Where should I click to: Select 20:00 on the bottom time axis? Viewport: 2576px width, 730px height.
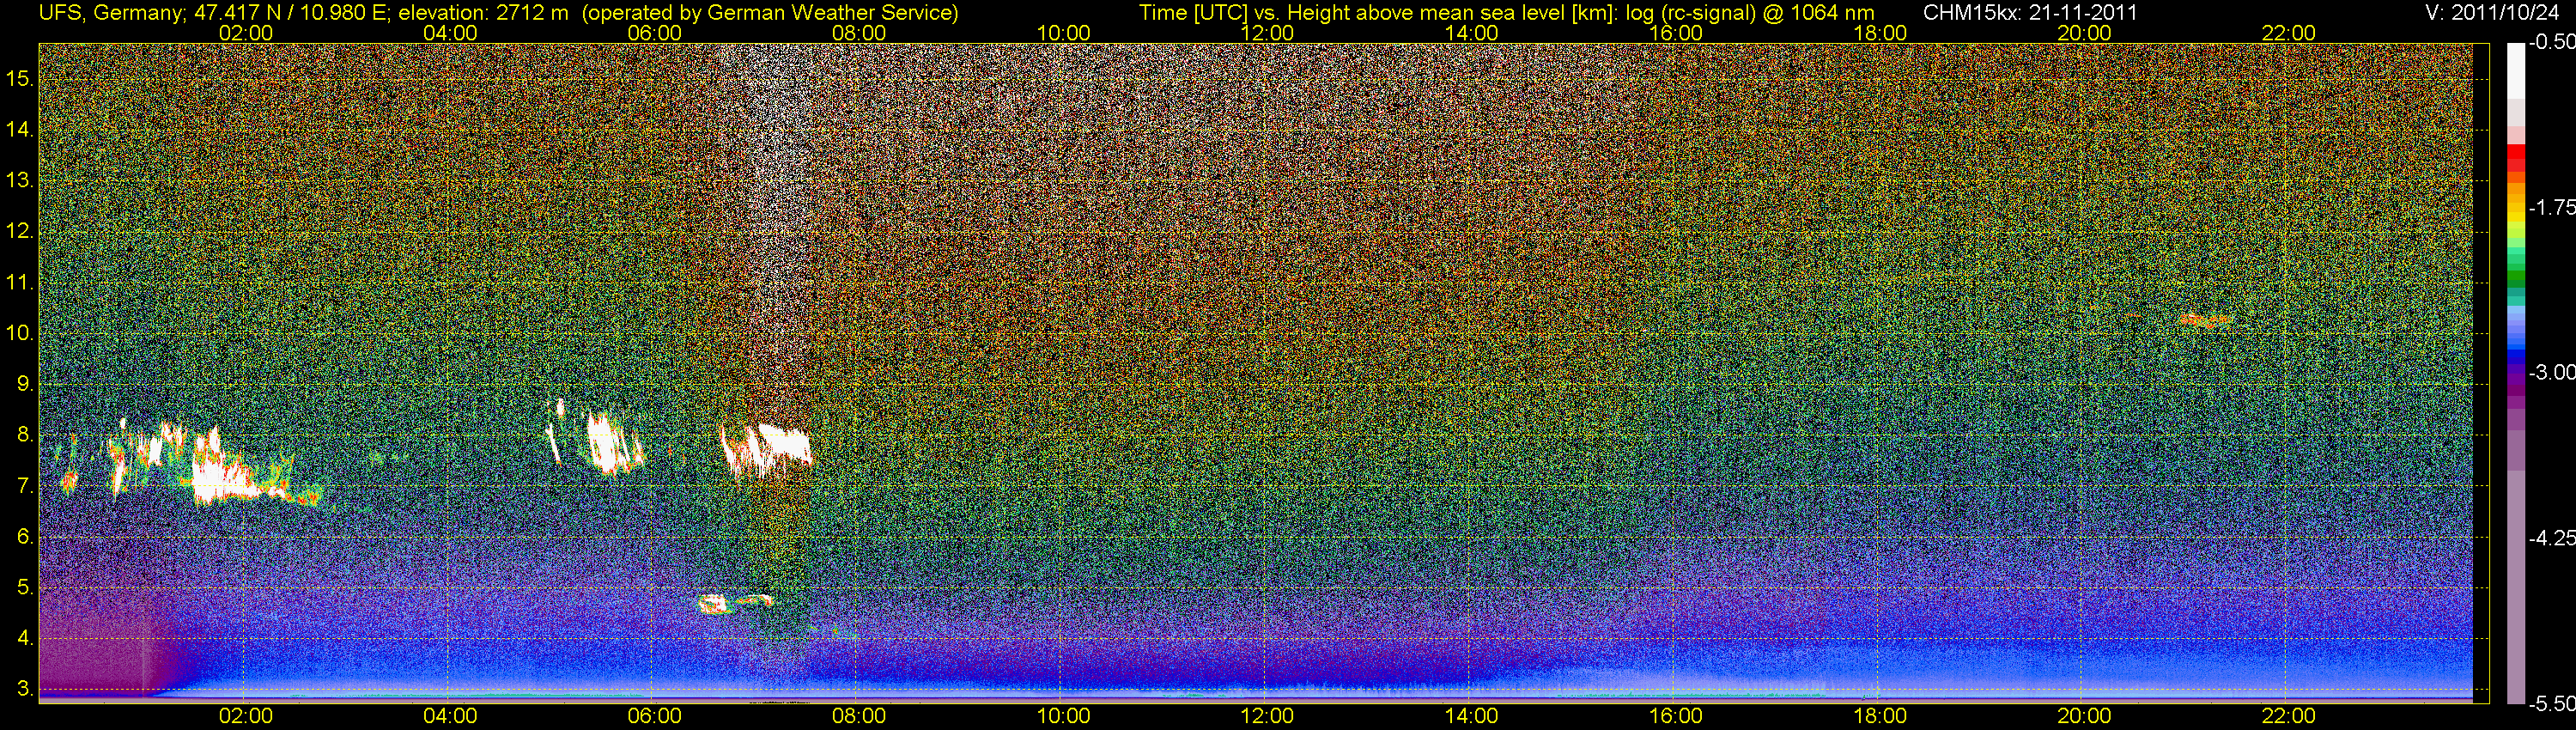point(2084,716)
